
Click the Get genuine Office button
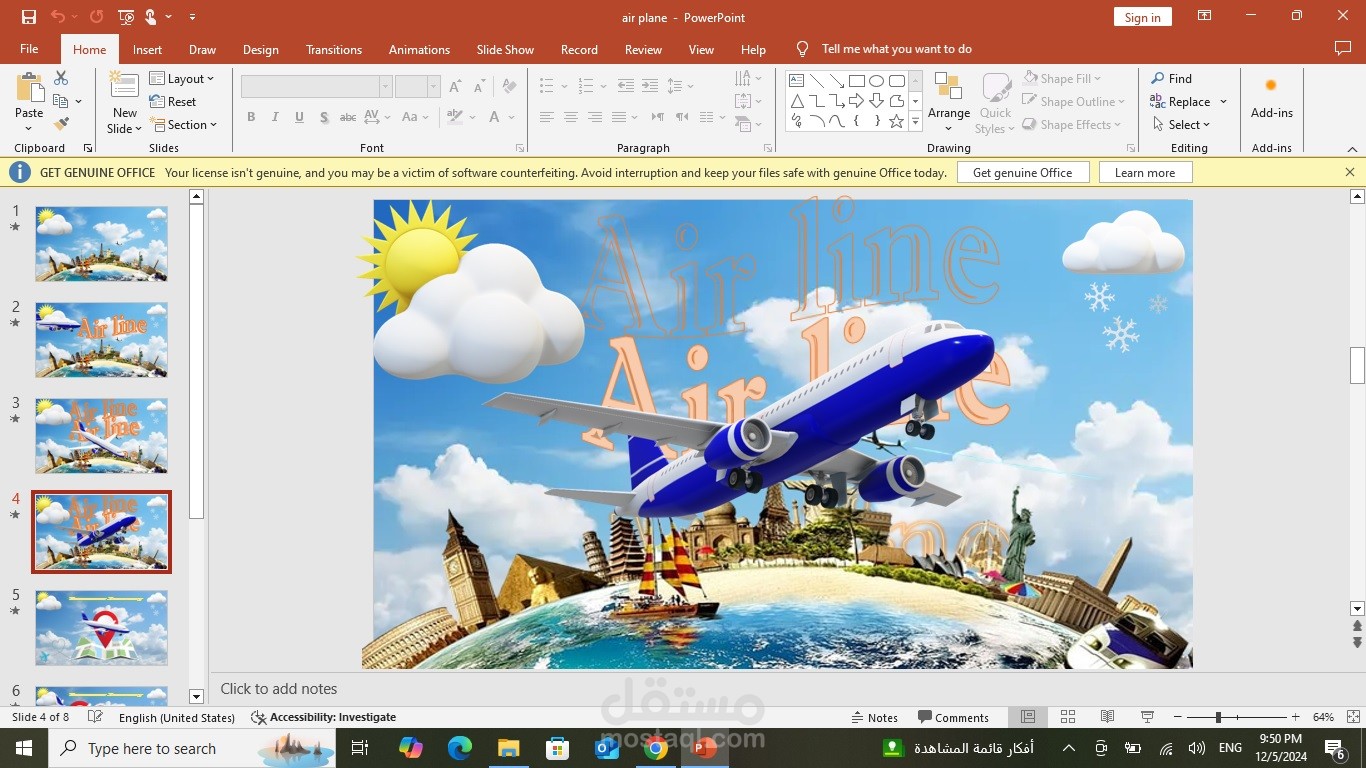click(x=1022, y=172)
